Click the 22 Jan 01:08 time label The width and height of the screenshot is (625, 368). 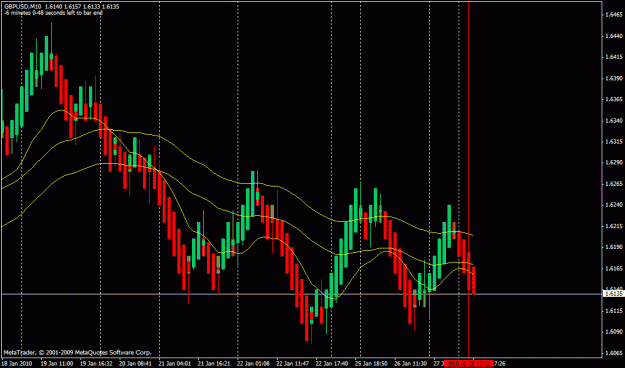[254, 364]
